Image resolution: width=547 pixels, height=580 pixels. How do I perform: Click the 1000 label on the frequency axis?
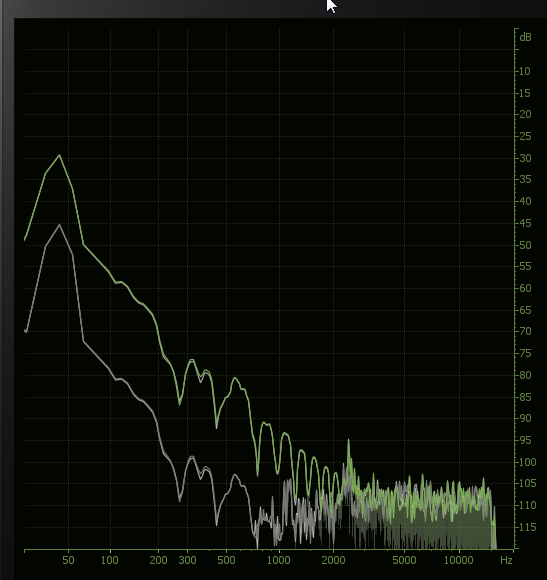278,560
